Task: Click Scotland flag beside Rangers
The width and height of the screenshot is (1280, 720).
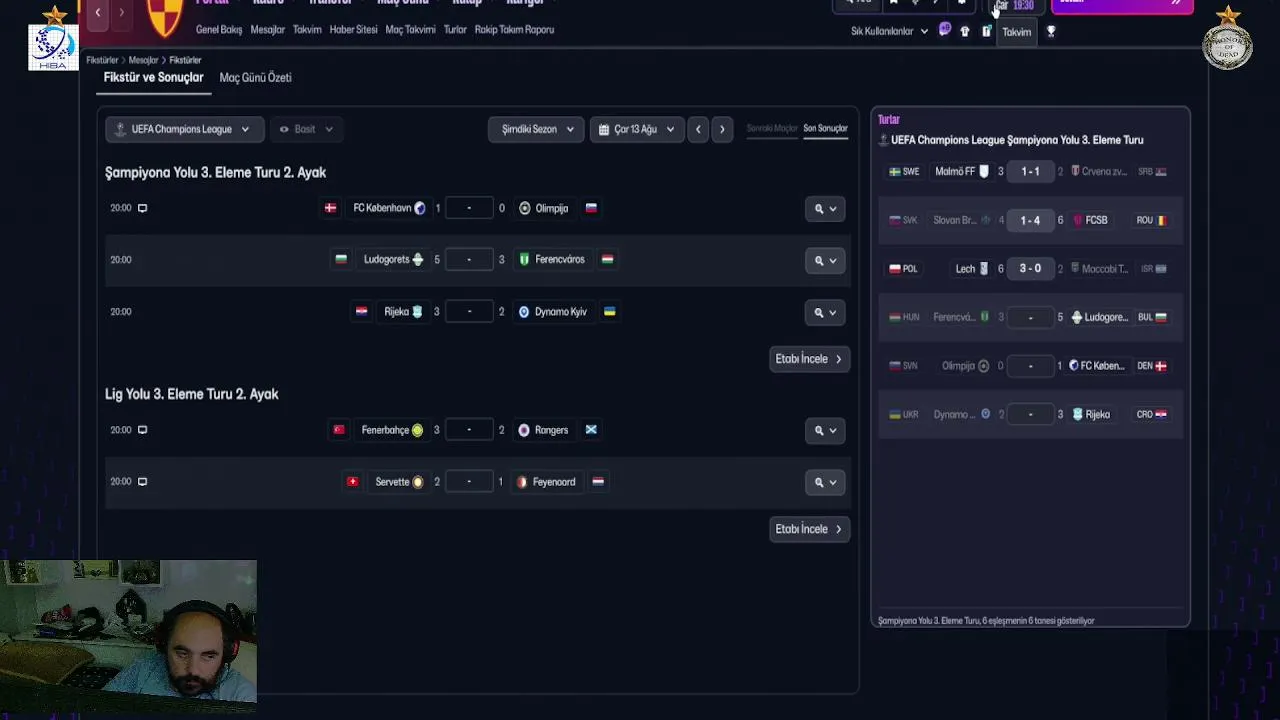Action: [591, 430]
